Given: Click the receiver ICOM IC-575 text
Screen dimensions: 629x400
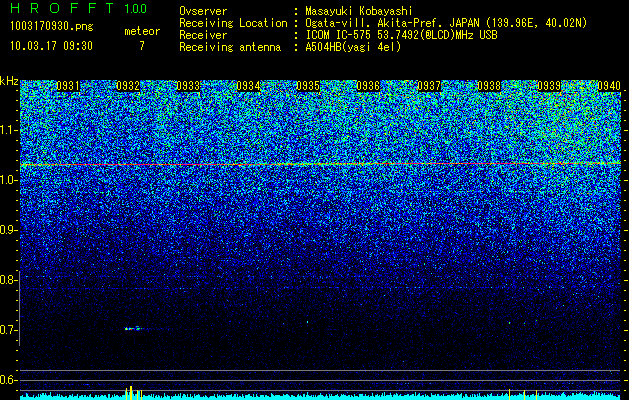Looking at the screenshot, I should [401, 35].
